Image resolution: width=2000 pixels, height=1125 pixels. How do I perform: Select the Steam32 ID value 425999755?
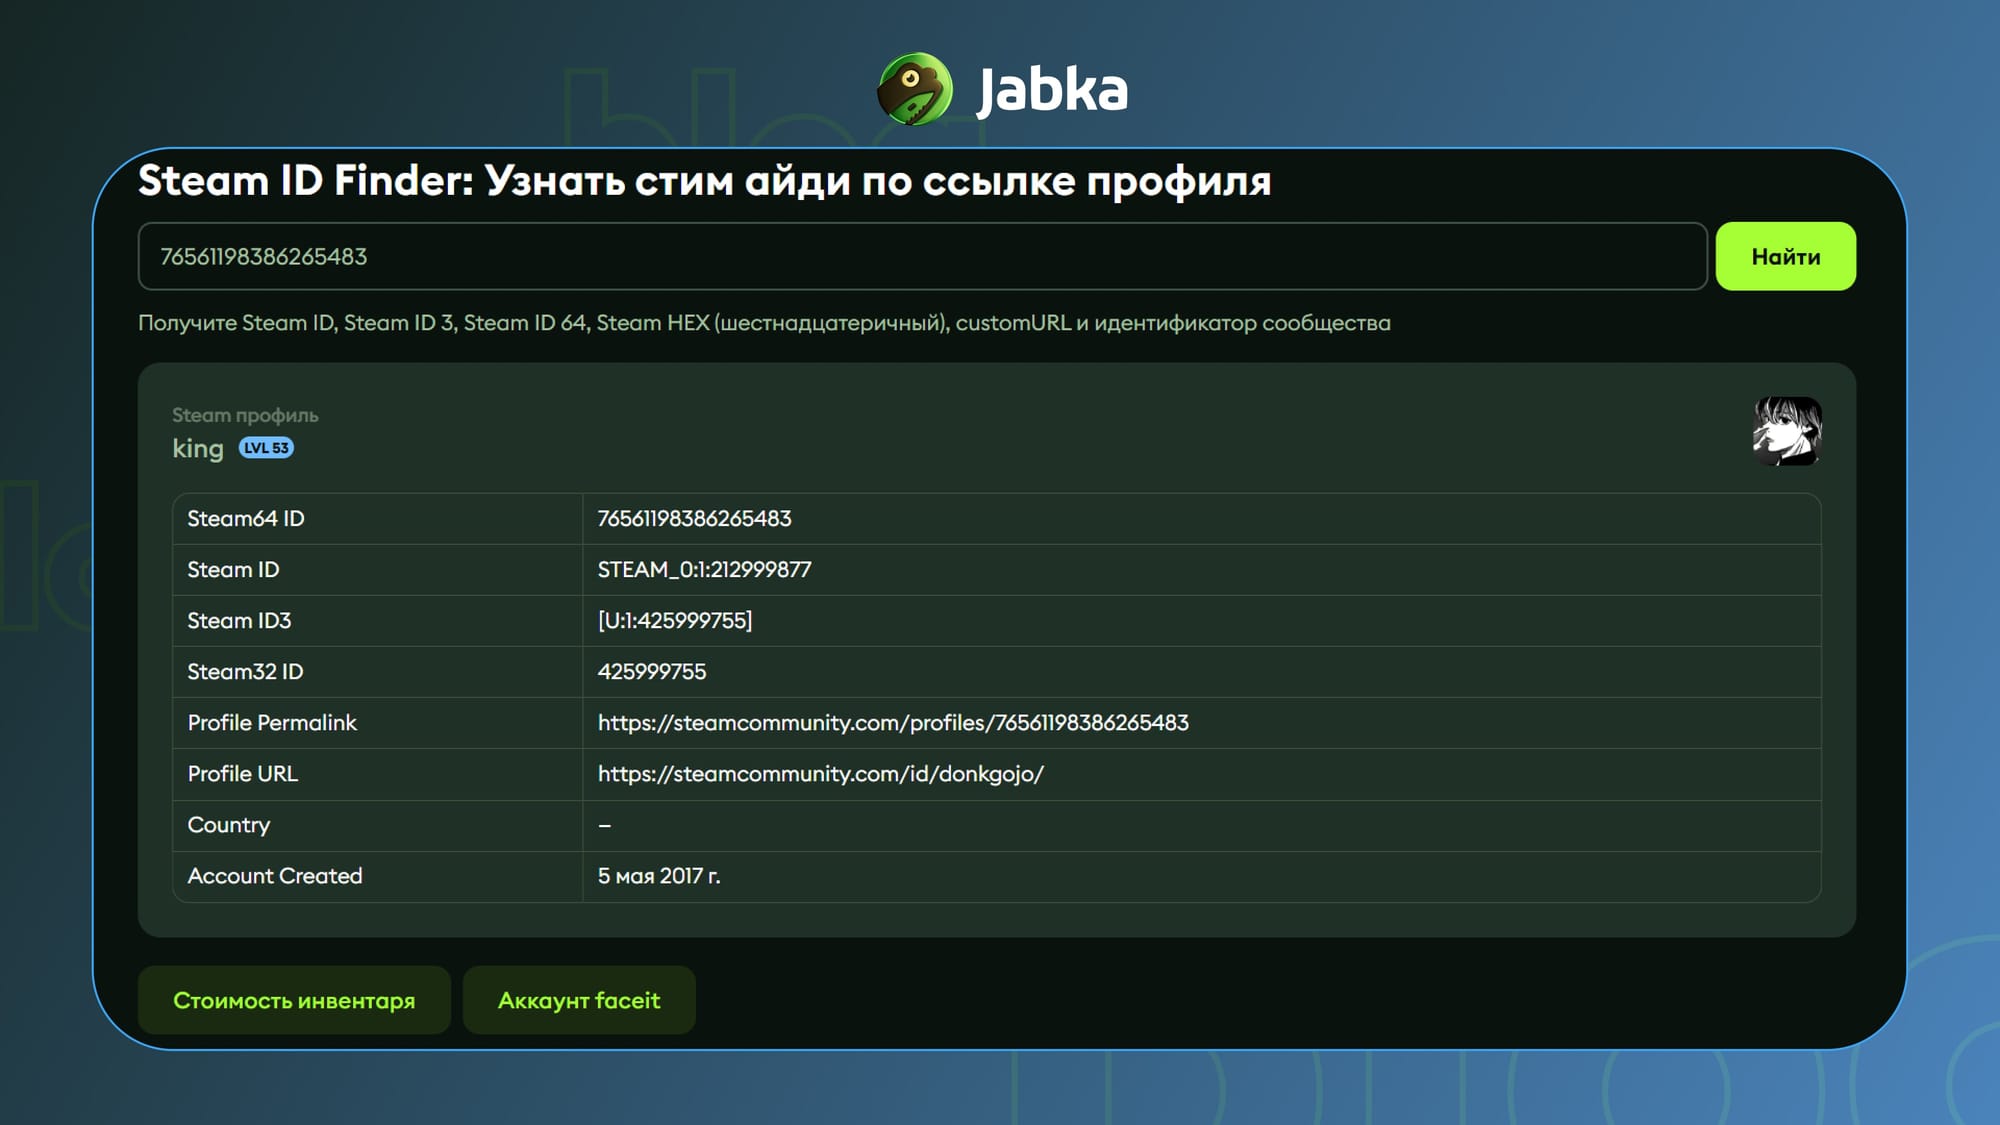(651, 672)
